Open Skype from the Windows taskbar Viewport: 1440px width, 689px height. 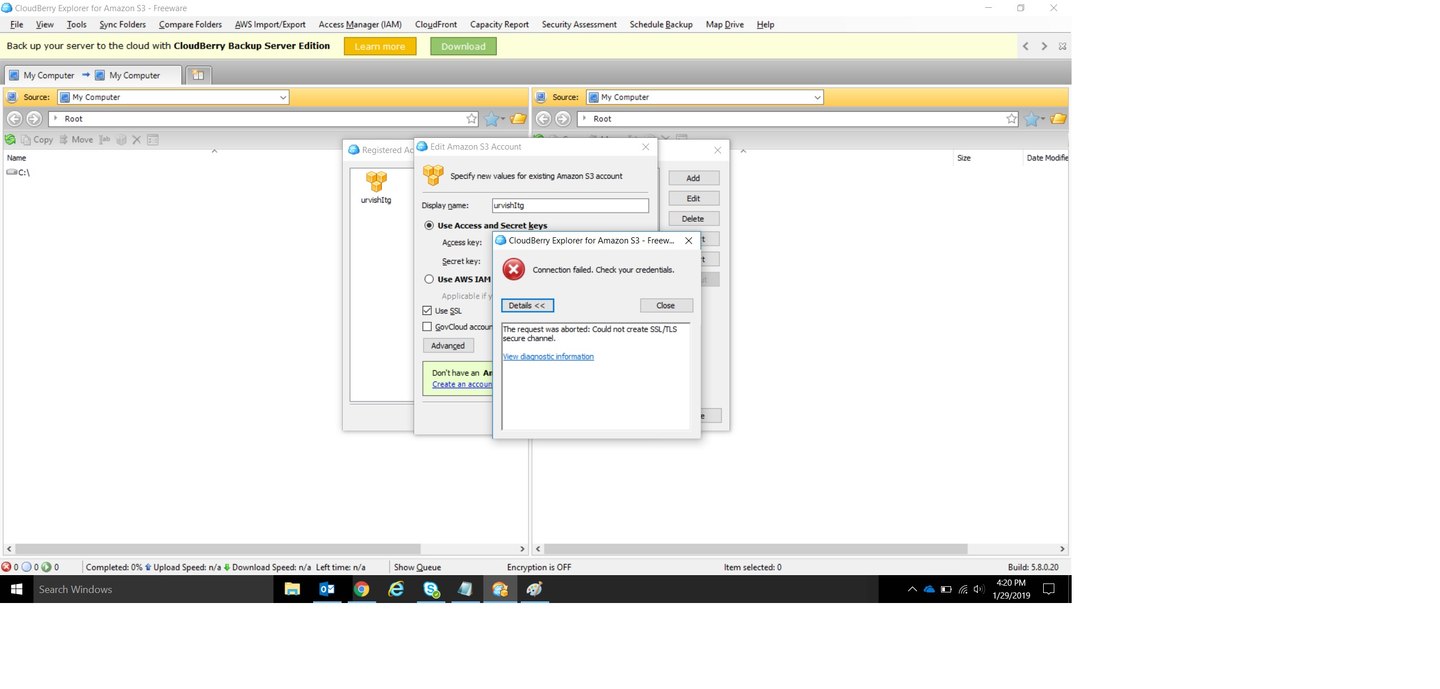[x=431, y=590]
